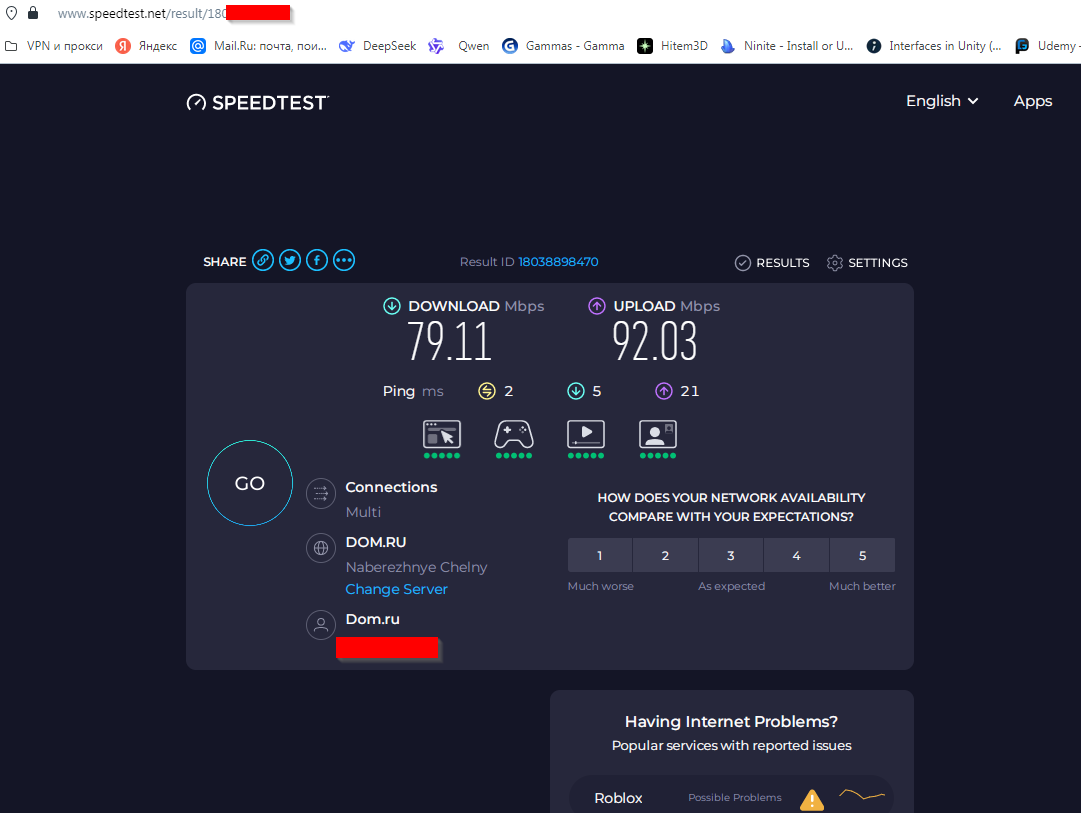Click the Roblox trend graph
This screenshot has height=813, width=1081.
862,795
